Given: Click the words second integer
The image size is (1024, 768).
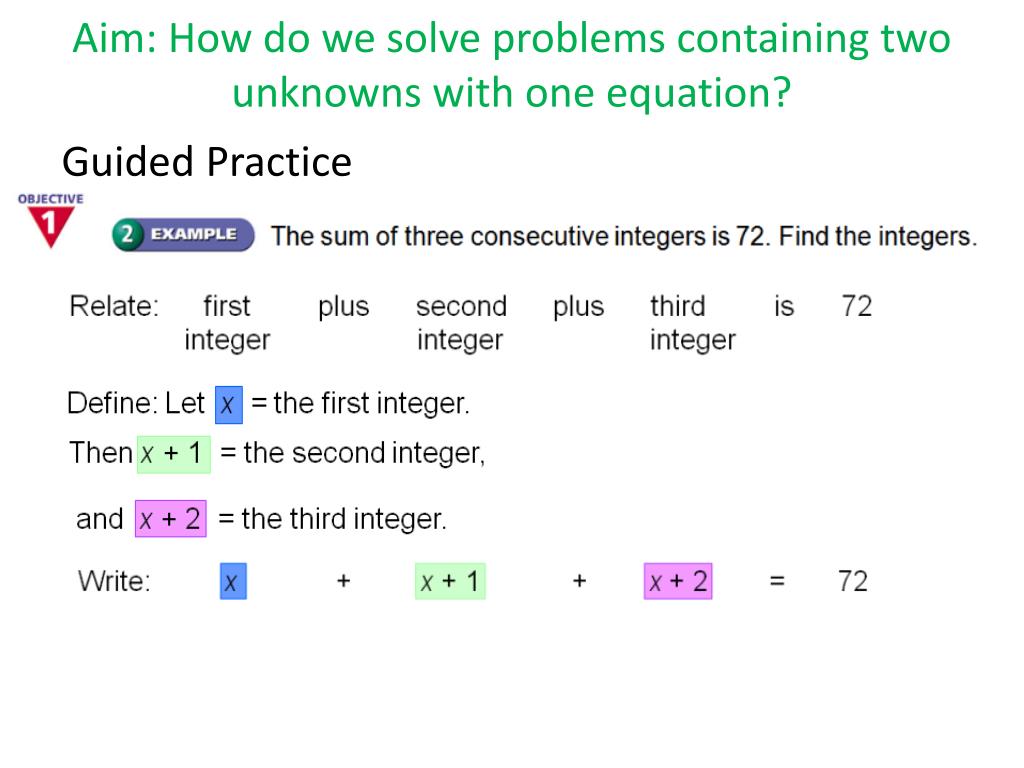Looking at the screenshot, I should [461, 323].
